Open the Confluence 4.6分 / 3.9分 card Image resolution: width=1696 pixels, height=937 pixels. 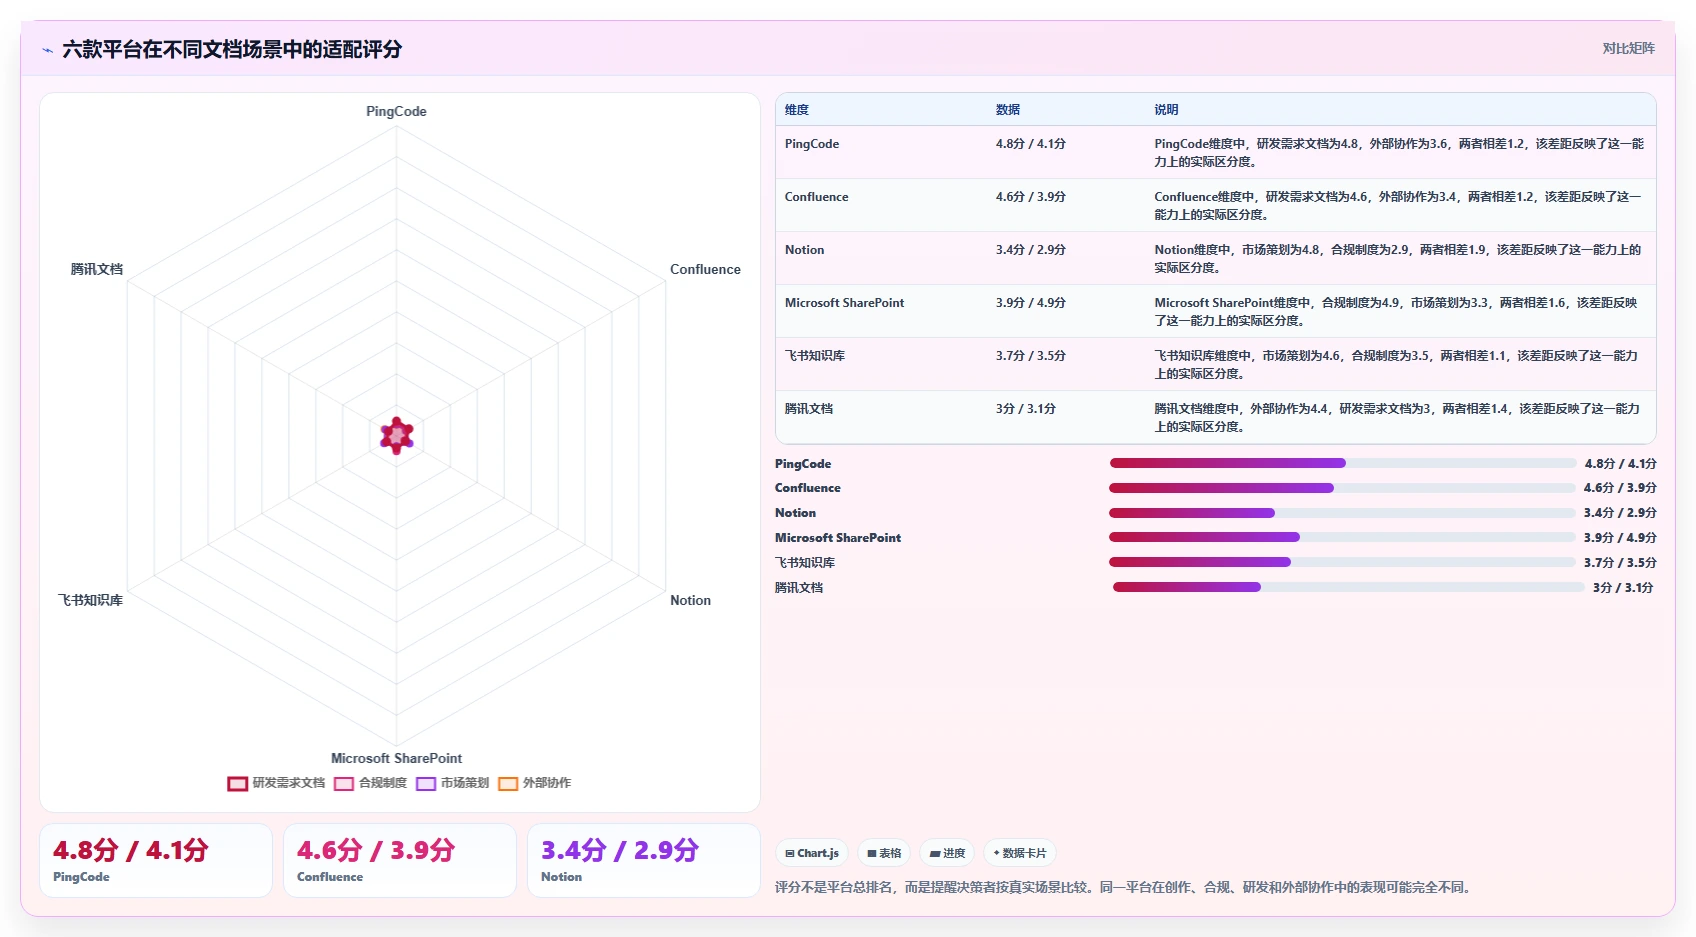[x=400, y=861]
